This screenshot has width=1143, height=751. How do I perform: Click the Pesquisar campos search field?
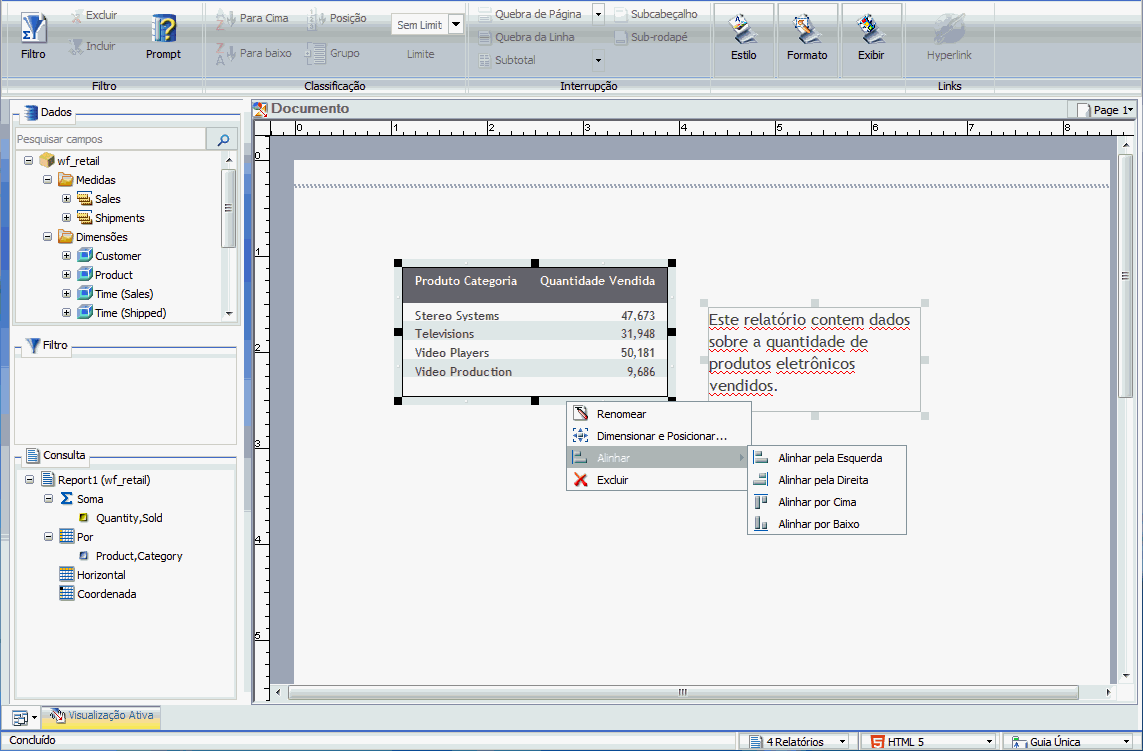point(111,139)
